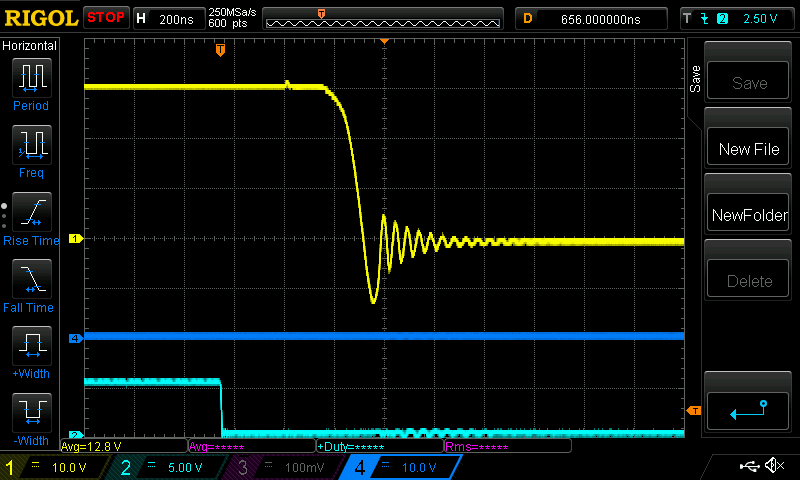Click the speaker mute icon
800x480 pixels.
pyautogui.click(x=773, y=466)
